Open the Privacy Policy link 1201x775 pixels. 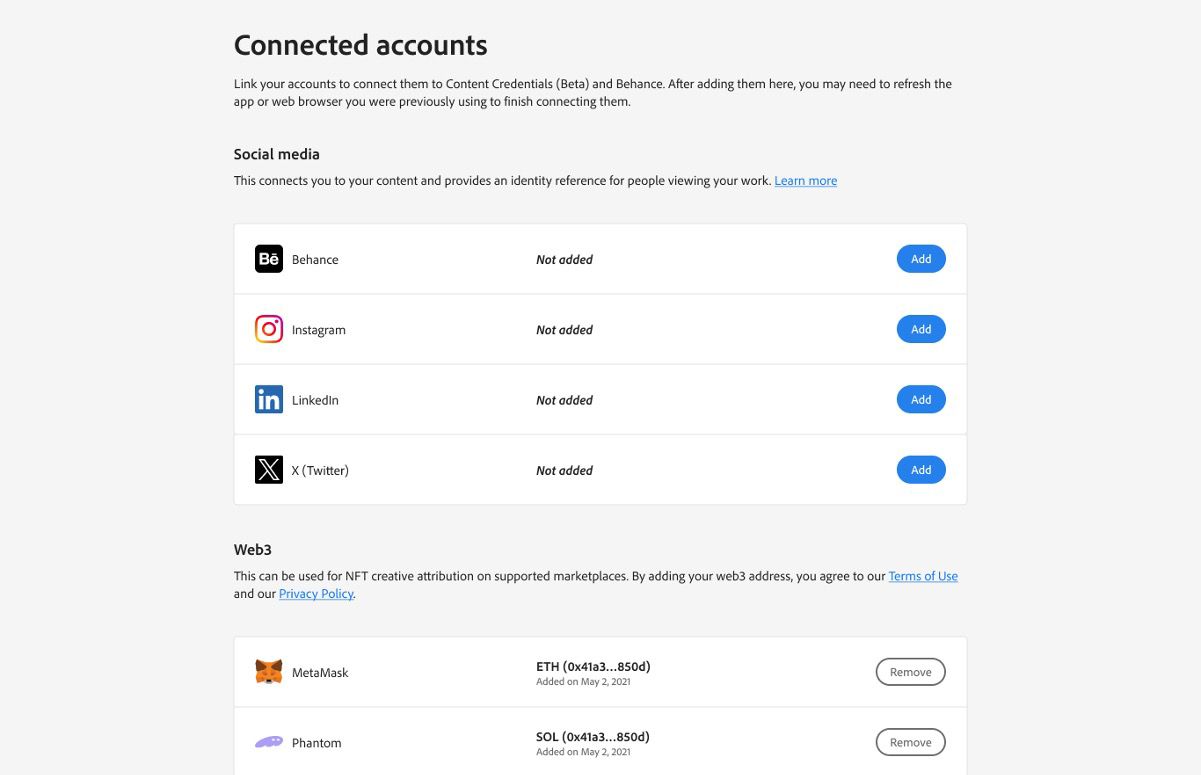(x=316, y=593)
